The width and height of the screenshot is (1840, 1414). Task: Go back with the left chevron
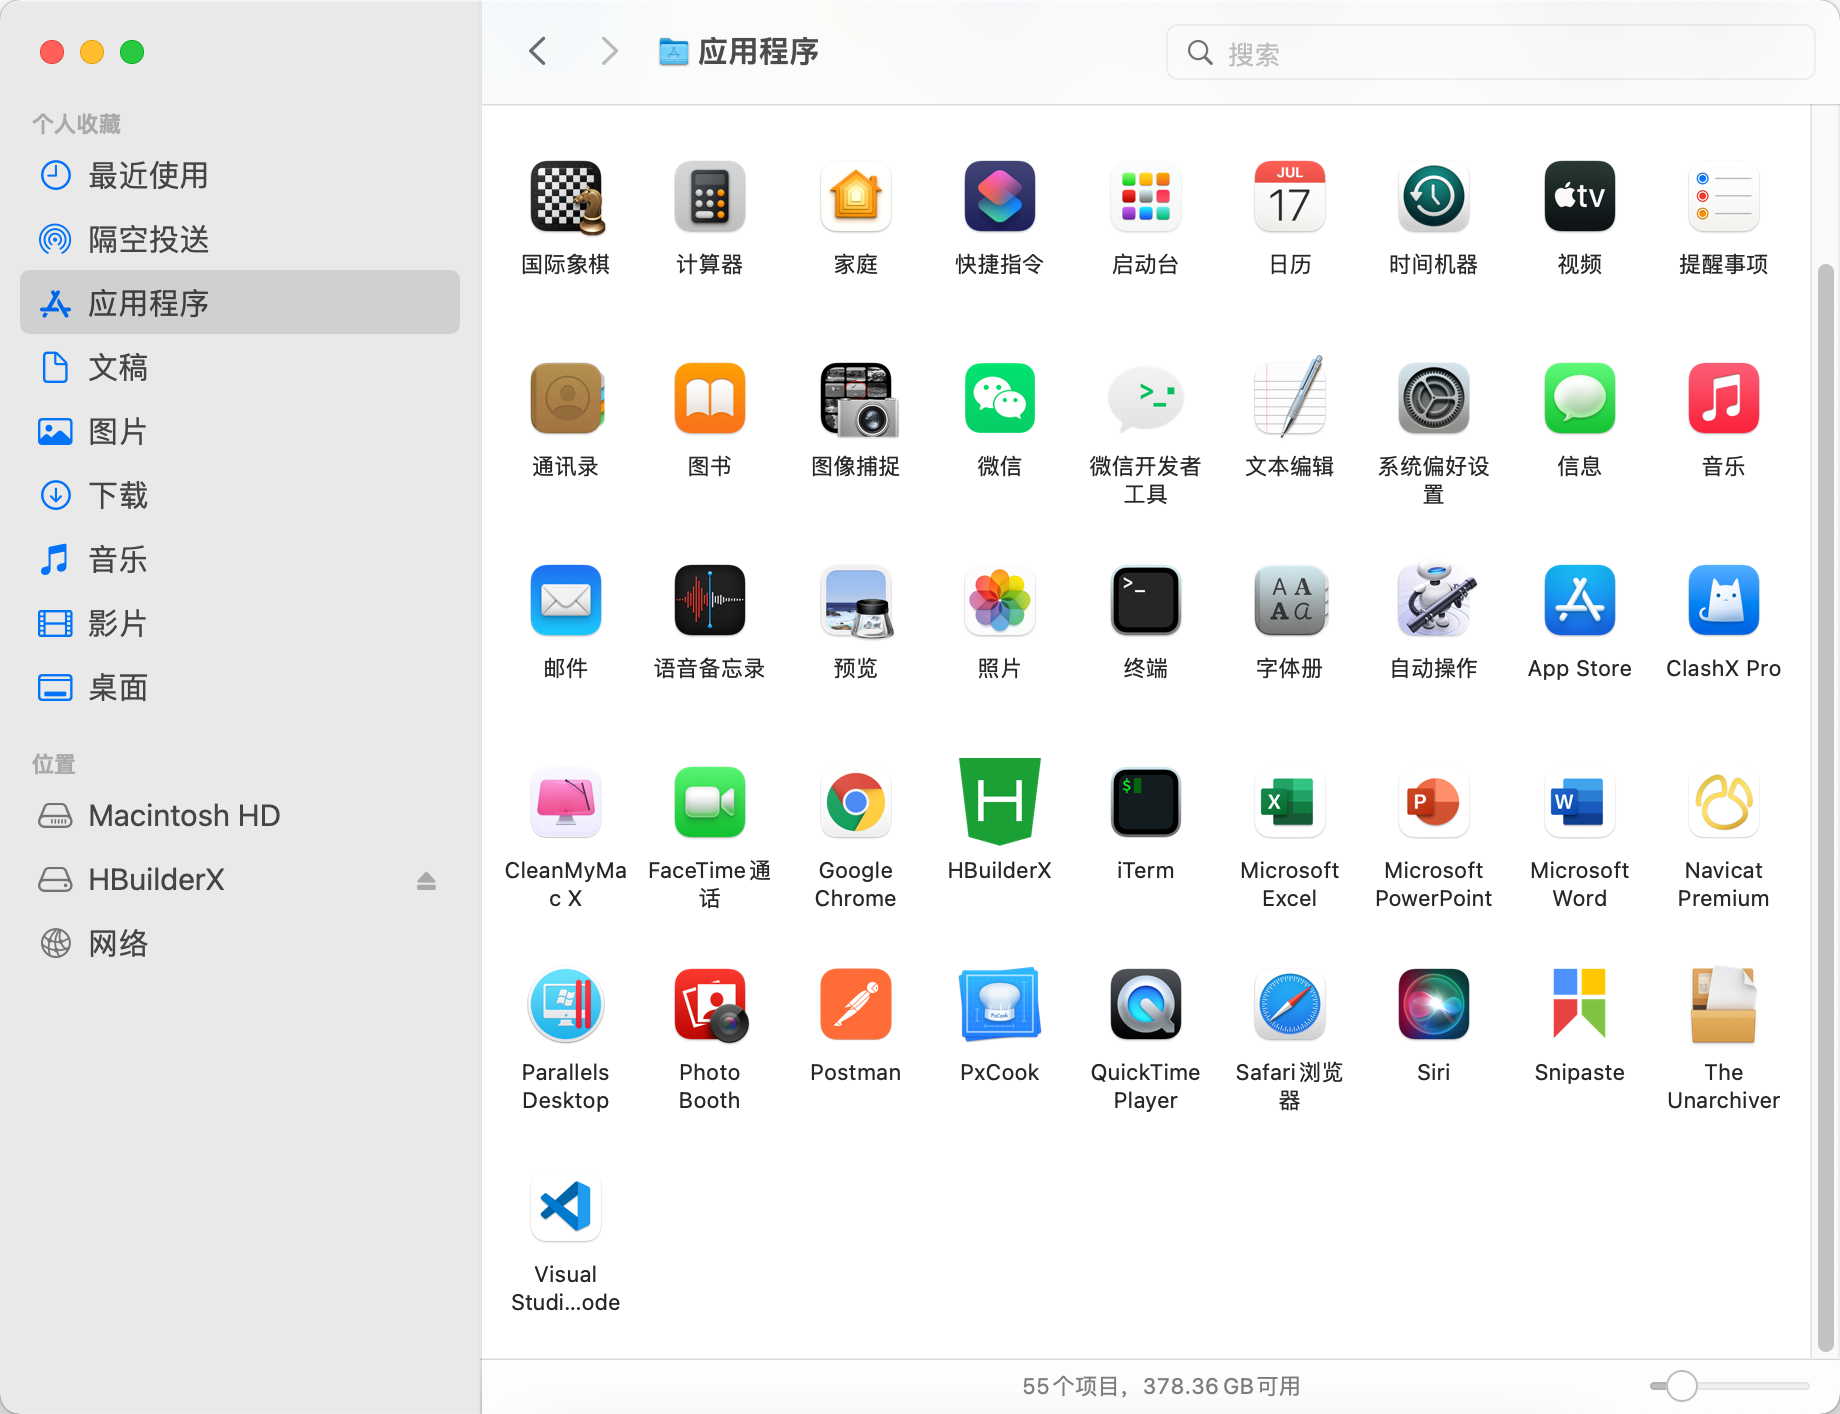pos(538,51)
